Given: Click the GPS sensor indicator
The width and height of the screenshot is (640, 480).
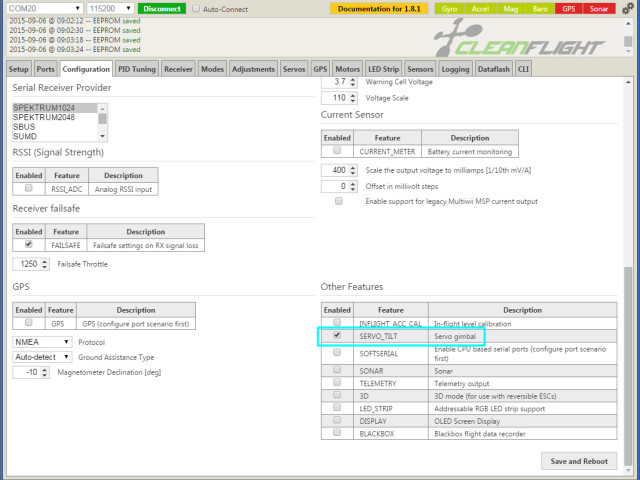Looking at the screenshot, I should tap(569, 9).
